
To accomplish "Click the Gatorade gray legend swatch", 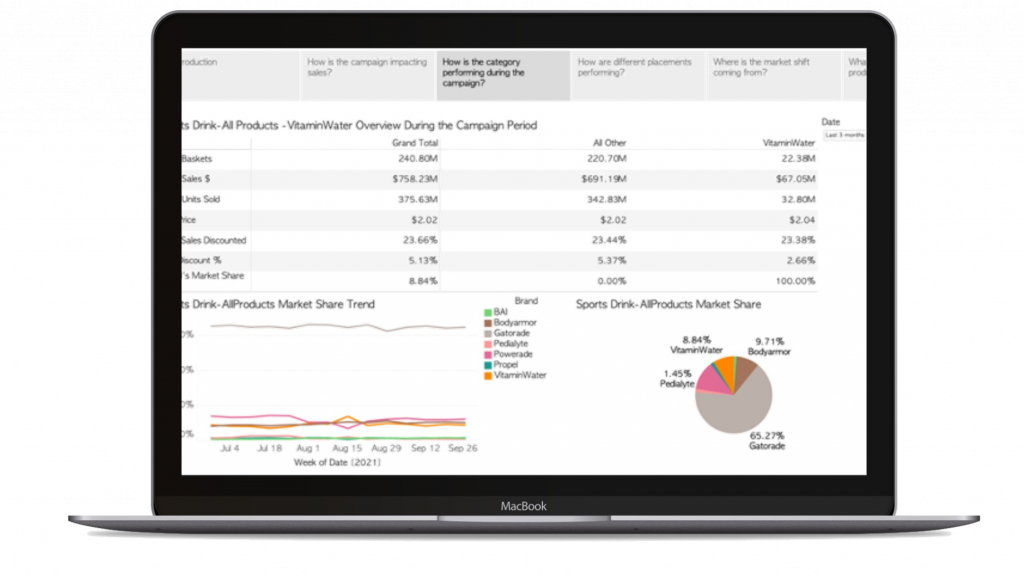I will 488,334.
